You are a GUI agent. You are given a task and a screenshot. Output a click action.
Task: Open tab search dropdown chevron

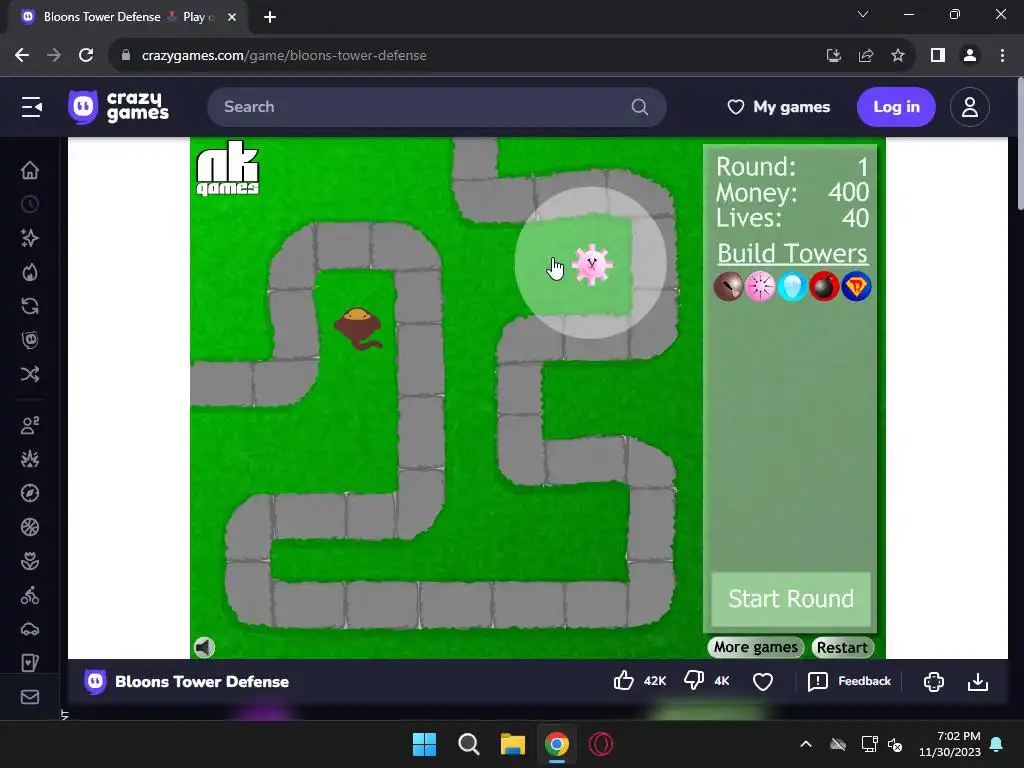pyautogui.click(x=863, y=14)
